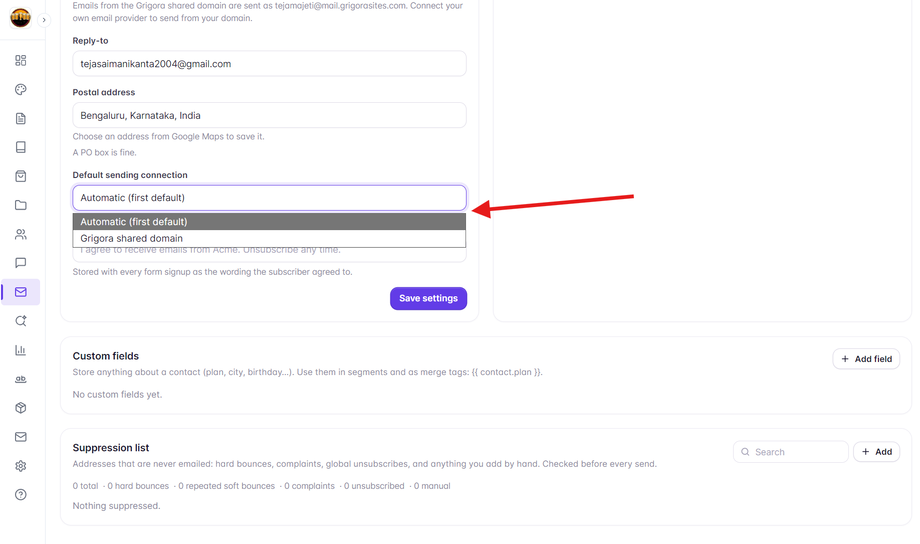Open the folder files icon in sidebar
Image resolution: width=920 pixels, height=544 pixels.
(x=21, y=205)
